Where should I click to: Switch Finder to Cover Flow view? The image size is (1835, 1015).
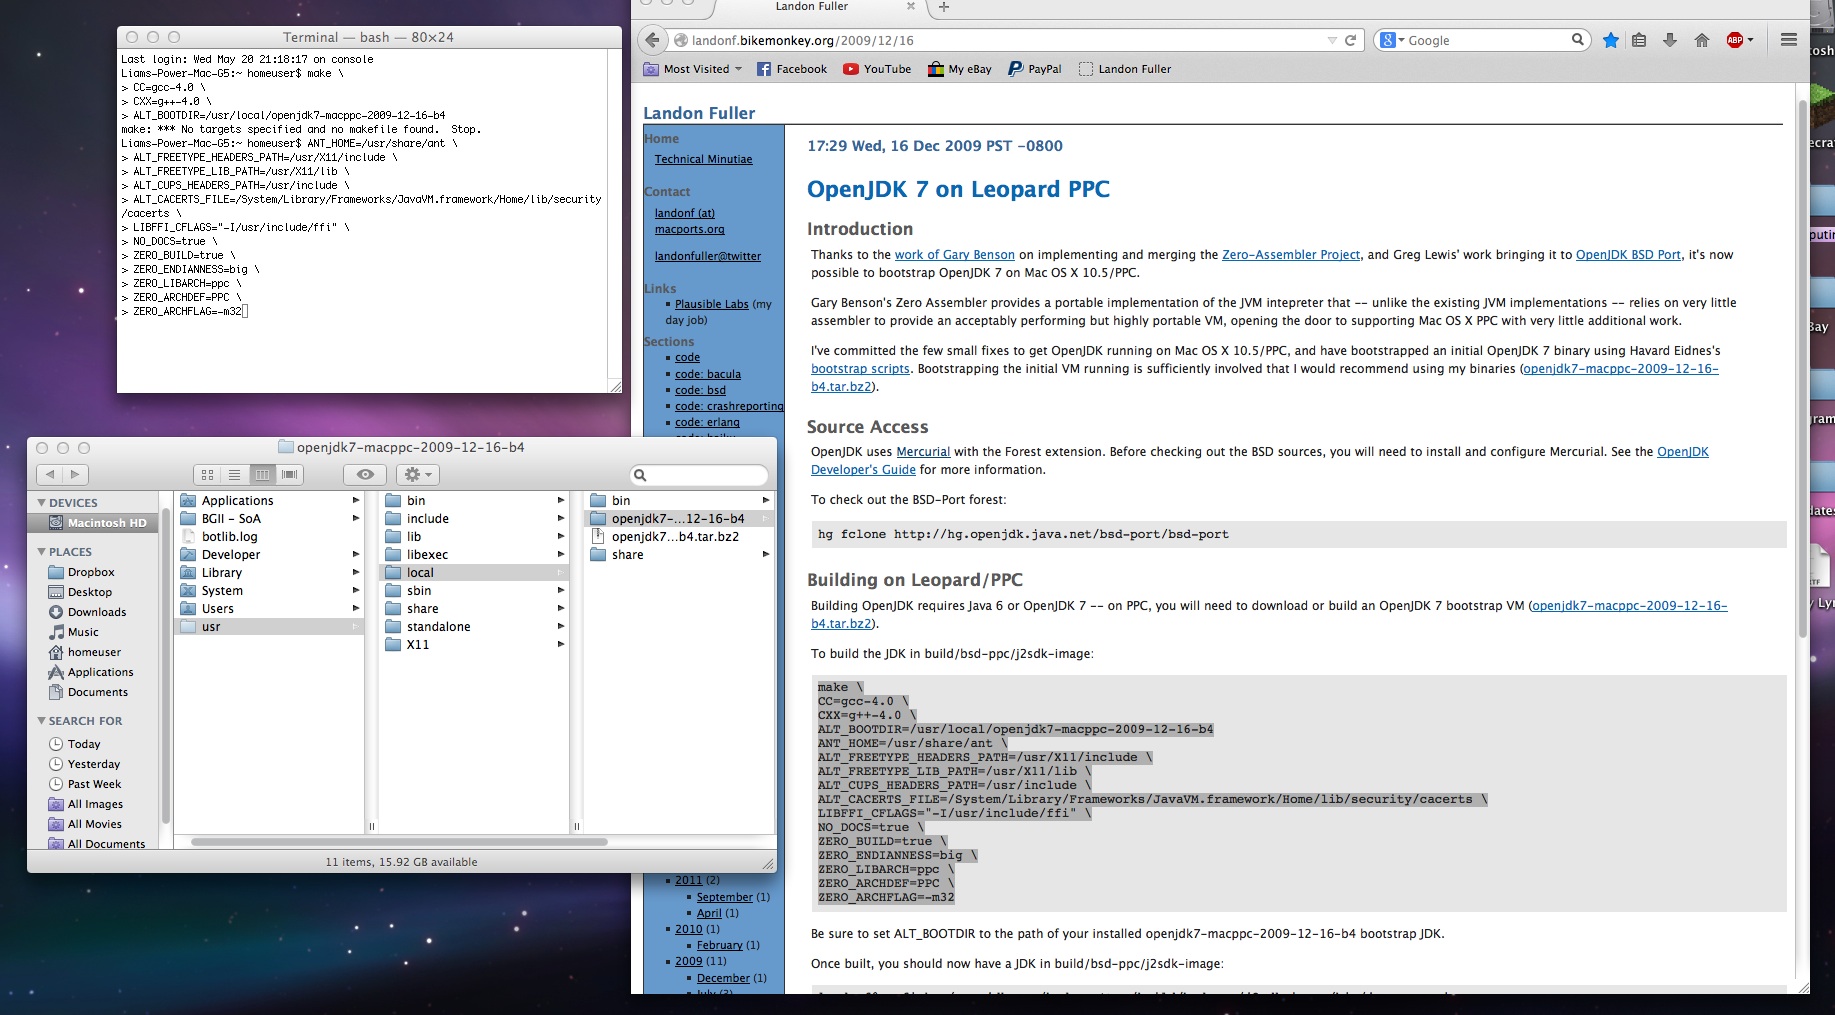point(290,474)
